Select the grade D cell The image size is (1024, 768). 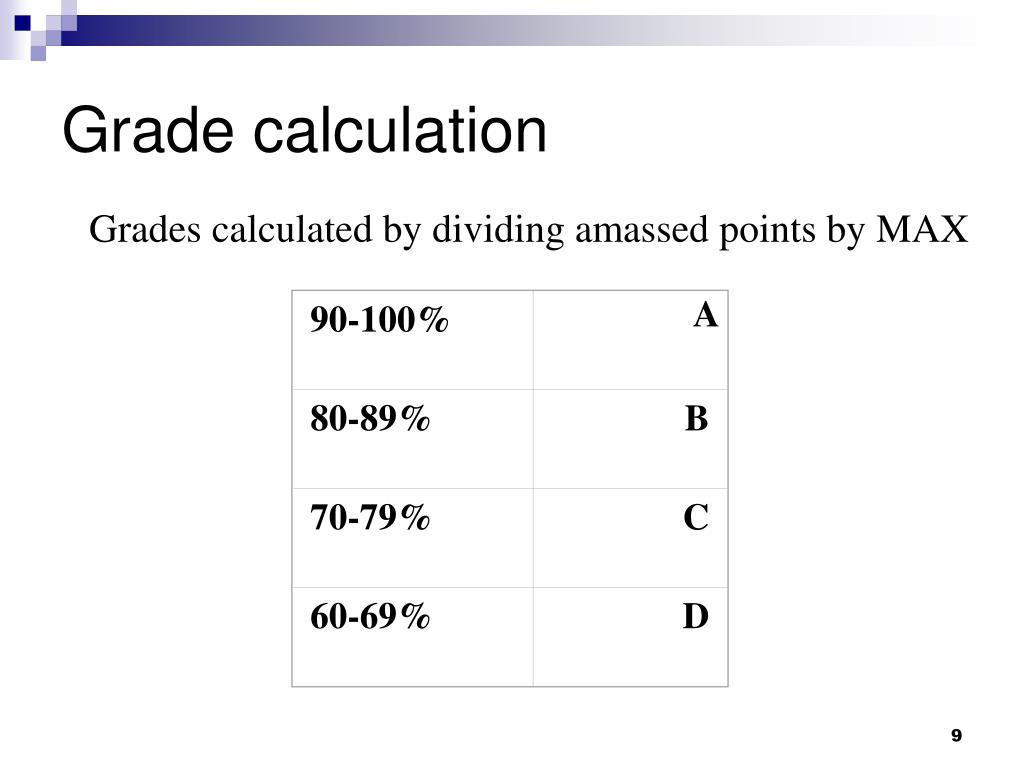630,637
